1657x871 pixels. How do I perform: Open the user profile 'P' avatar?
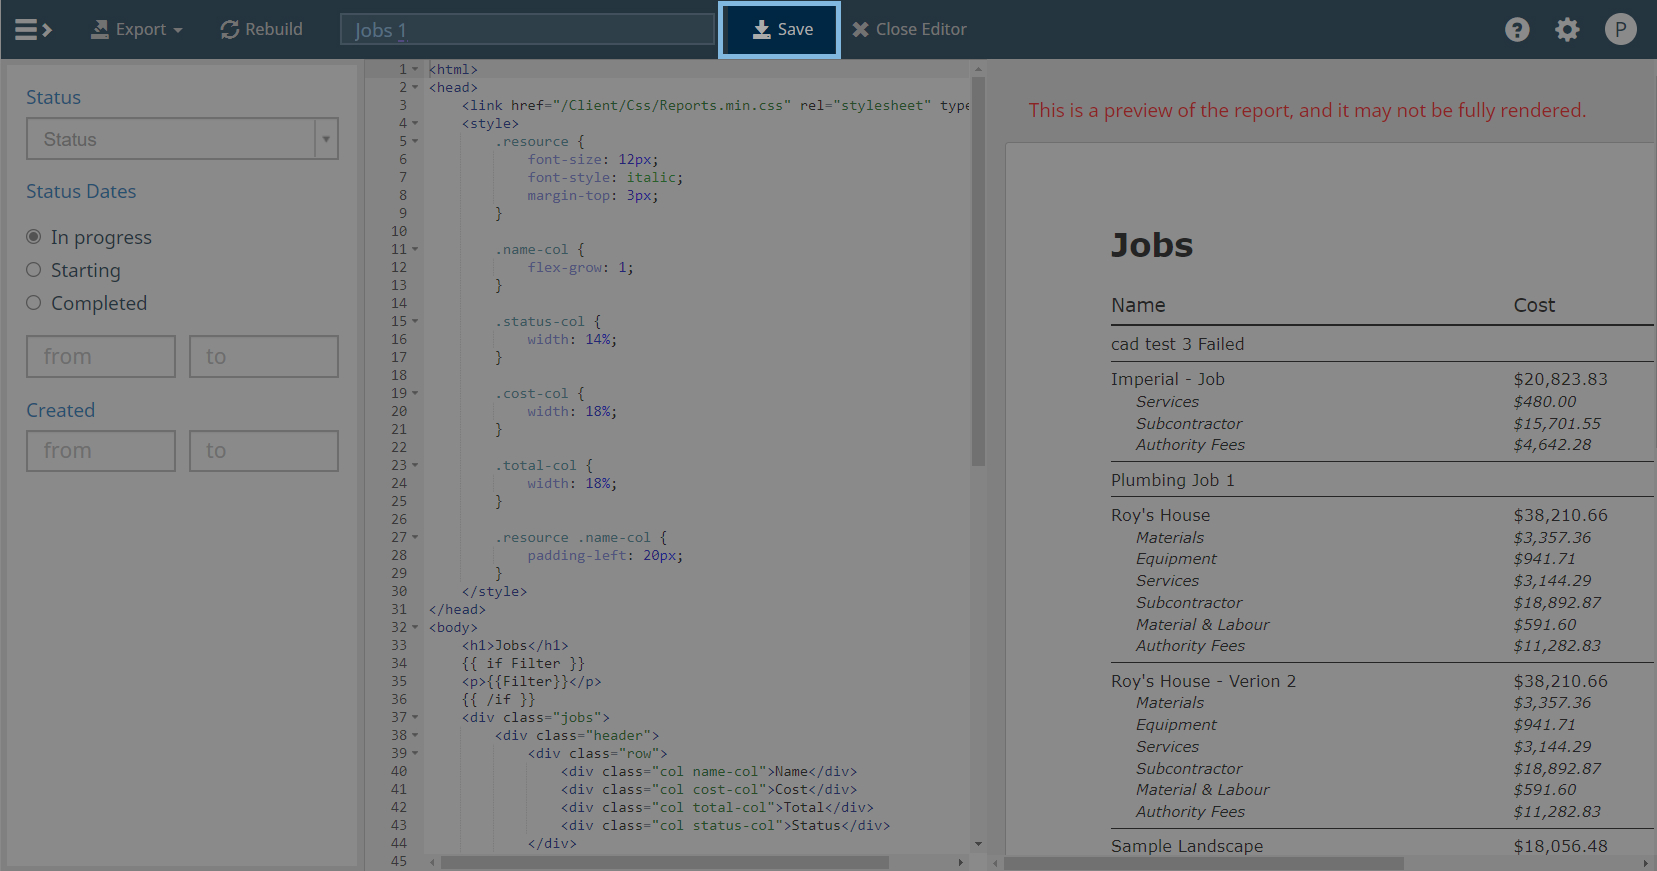click(1620, 29)
